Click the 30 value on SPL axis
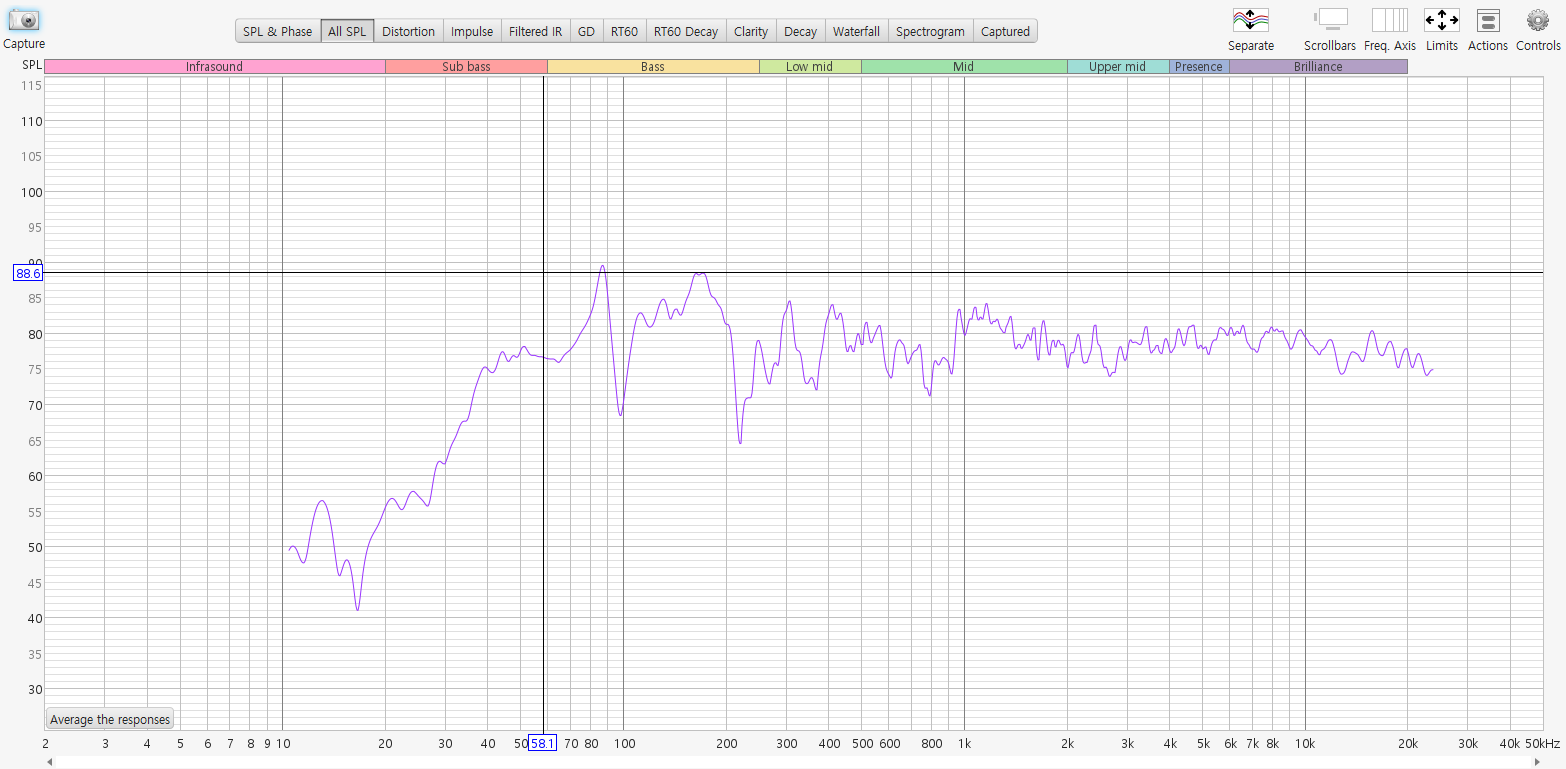Viewport: 1566px width, 769px height. click(34, 690)
